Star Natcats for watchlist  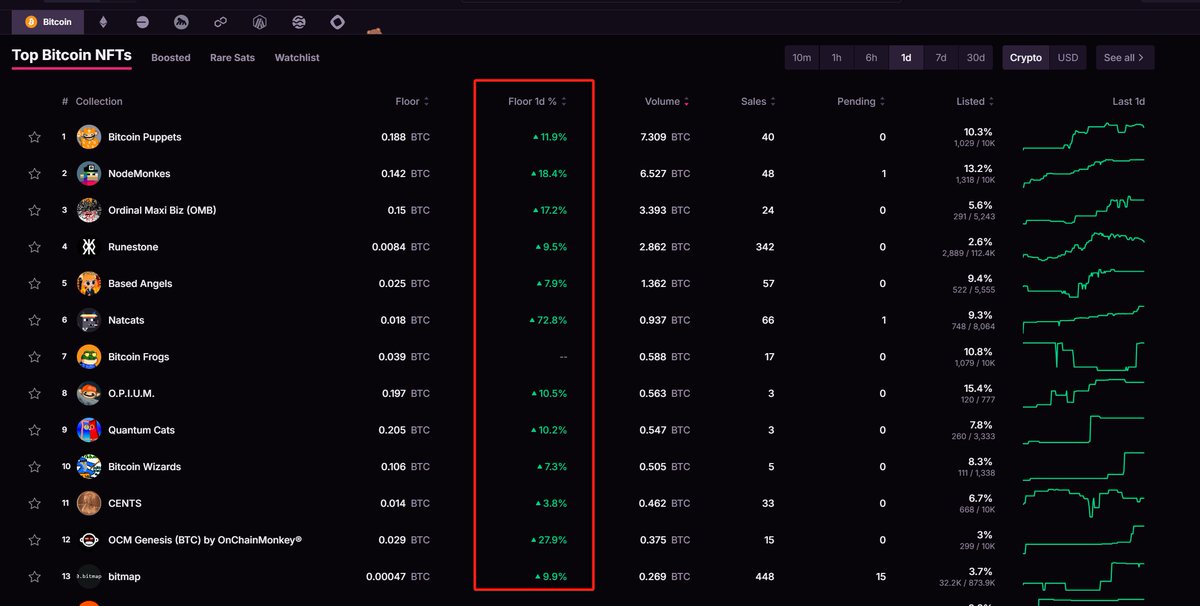coord(35,320)
